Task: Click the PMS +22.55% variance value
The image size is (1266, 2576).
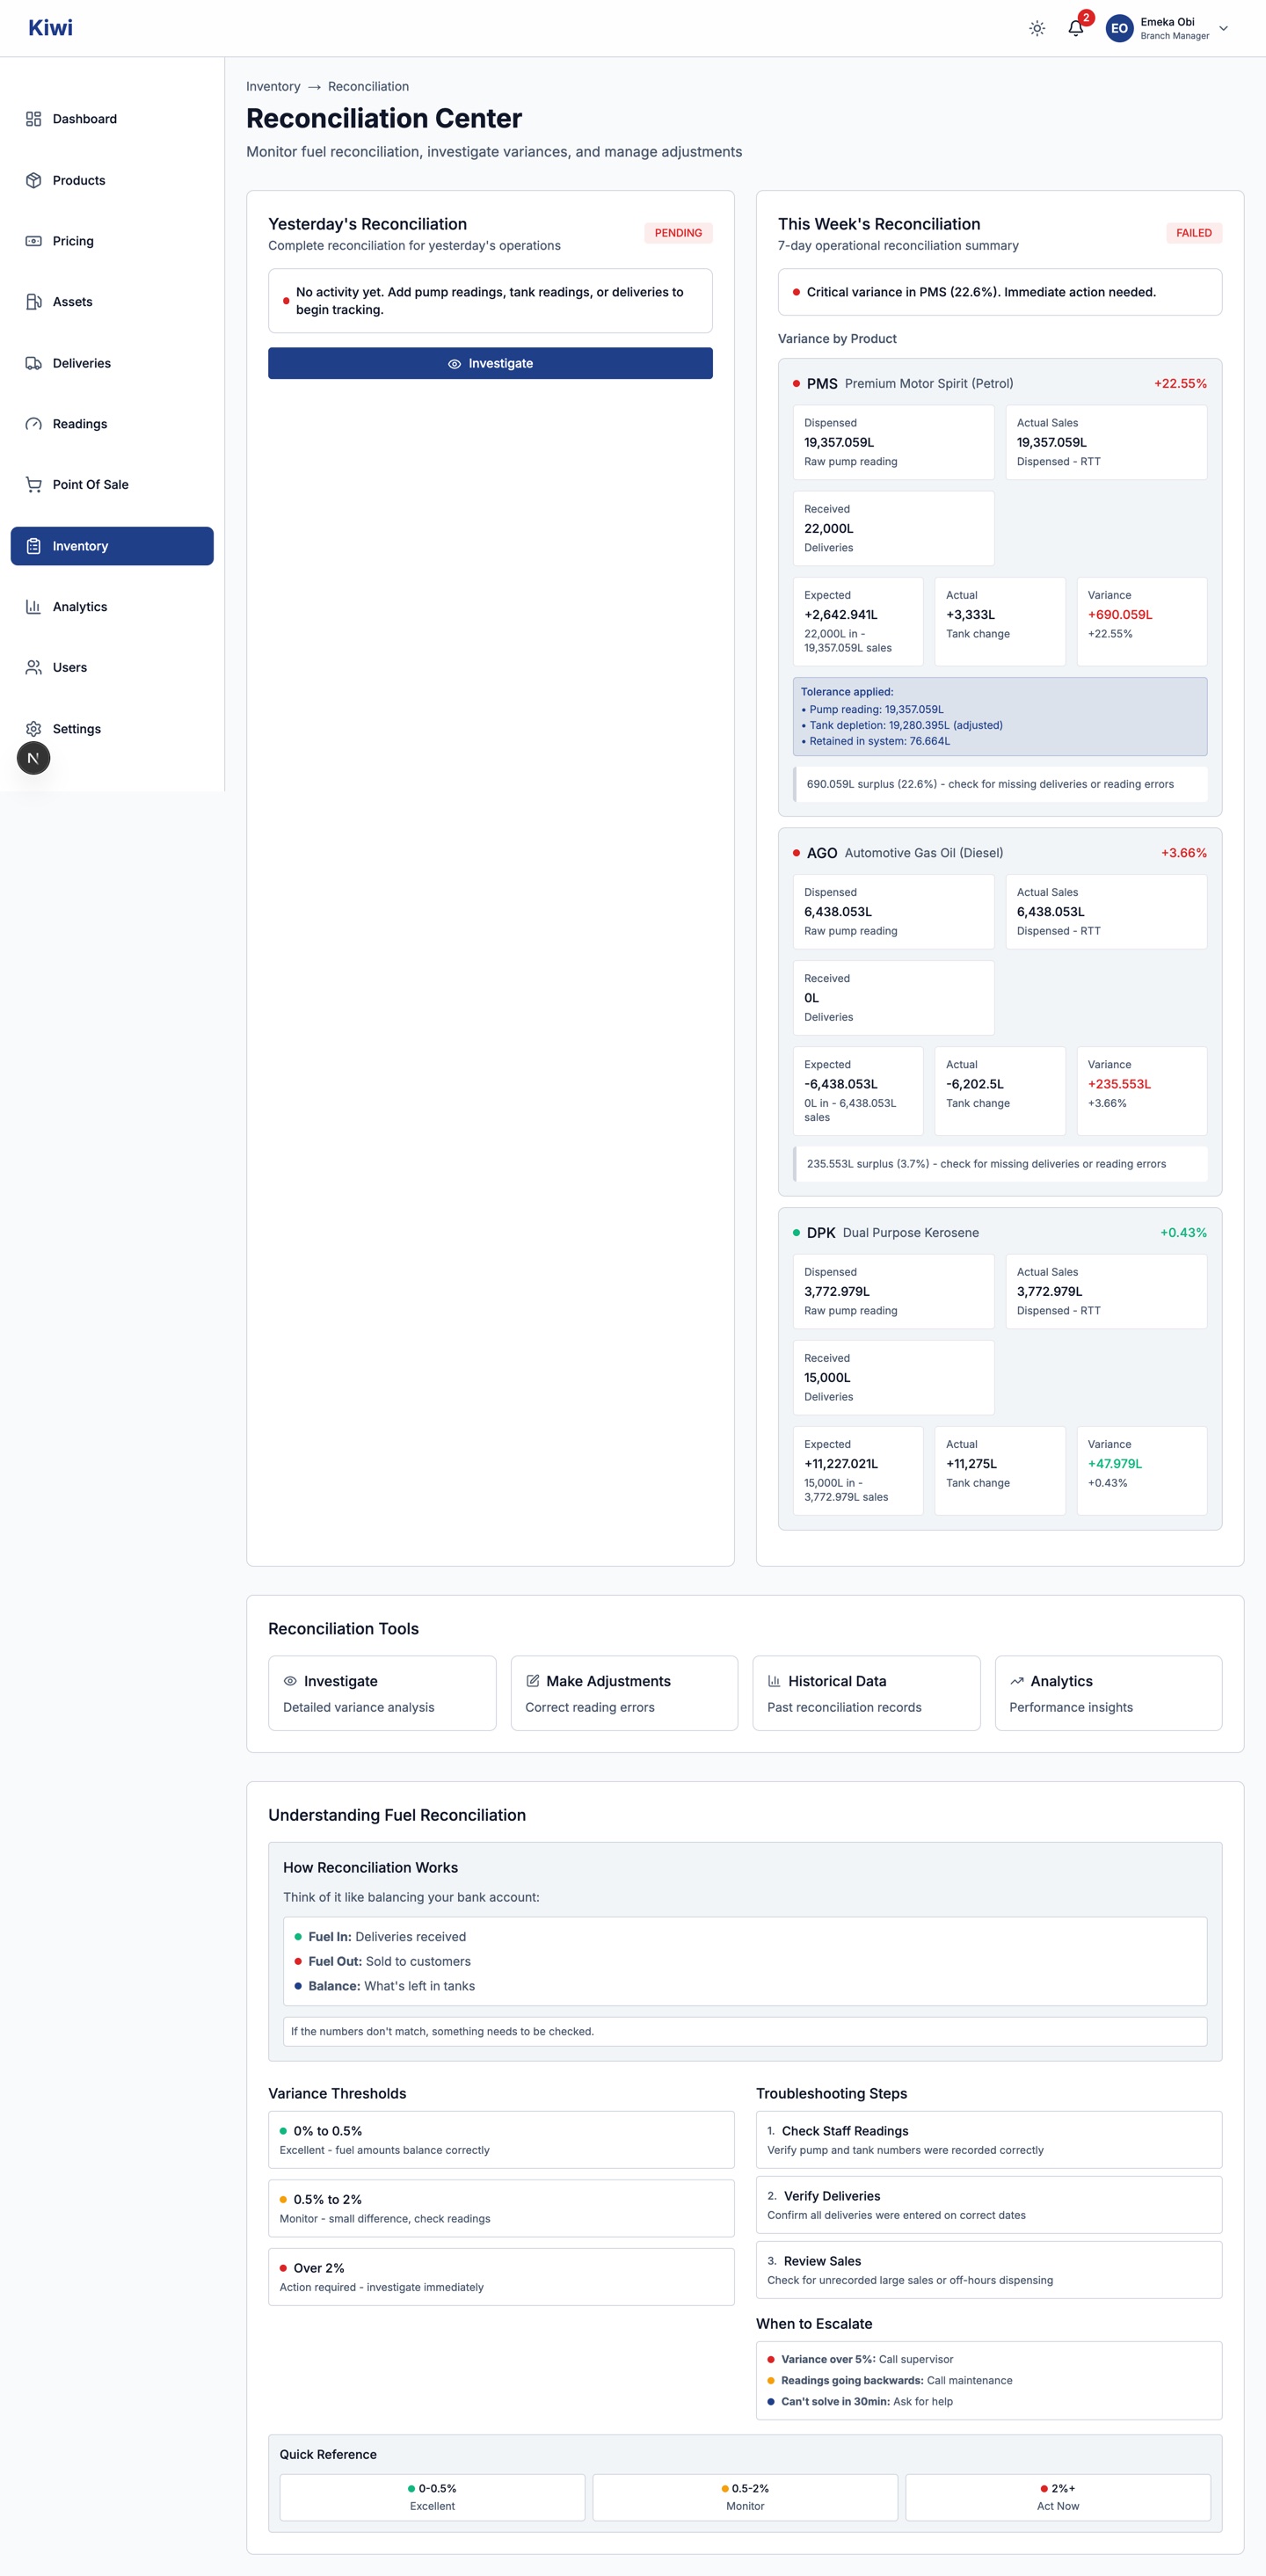Action: [1180, 384]
